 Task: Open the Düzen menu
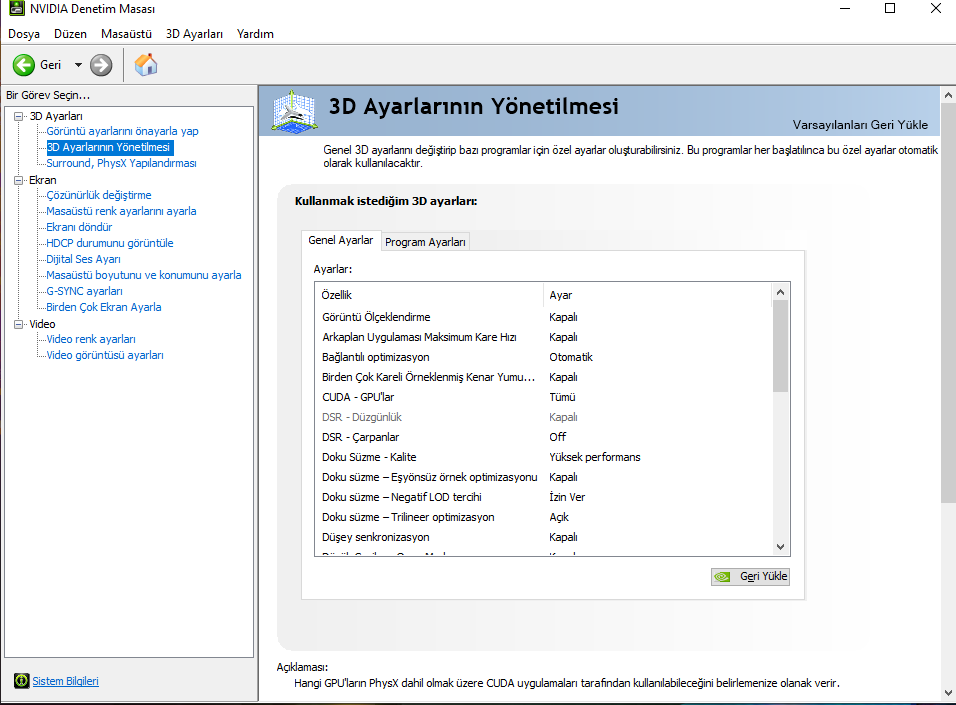click(70, 34)
